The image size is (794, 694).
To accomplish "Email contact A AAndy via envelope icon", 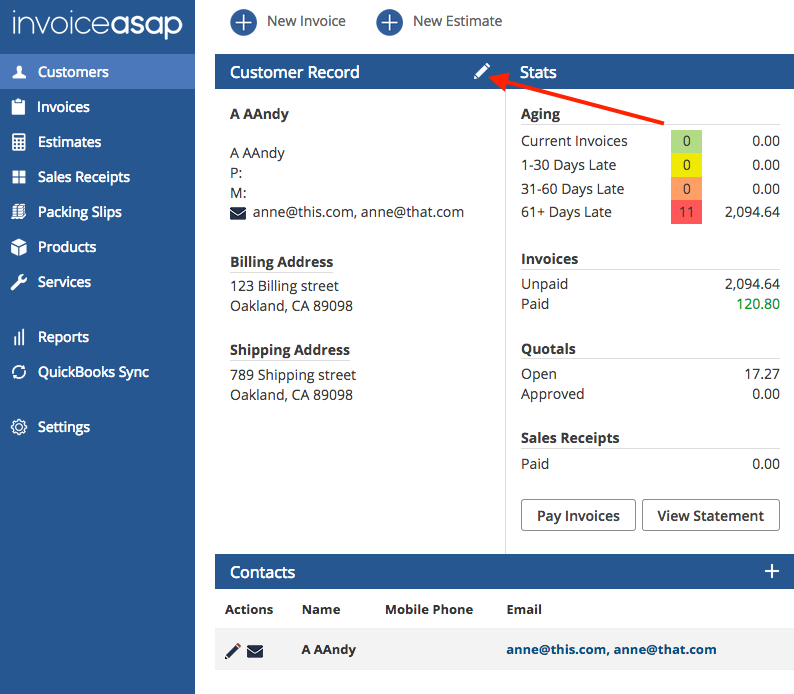I will tap(255, 651).
